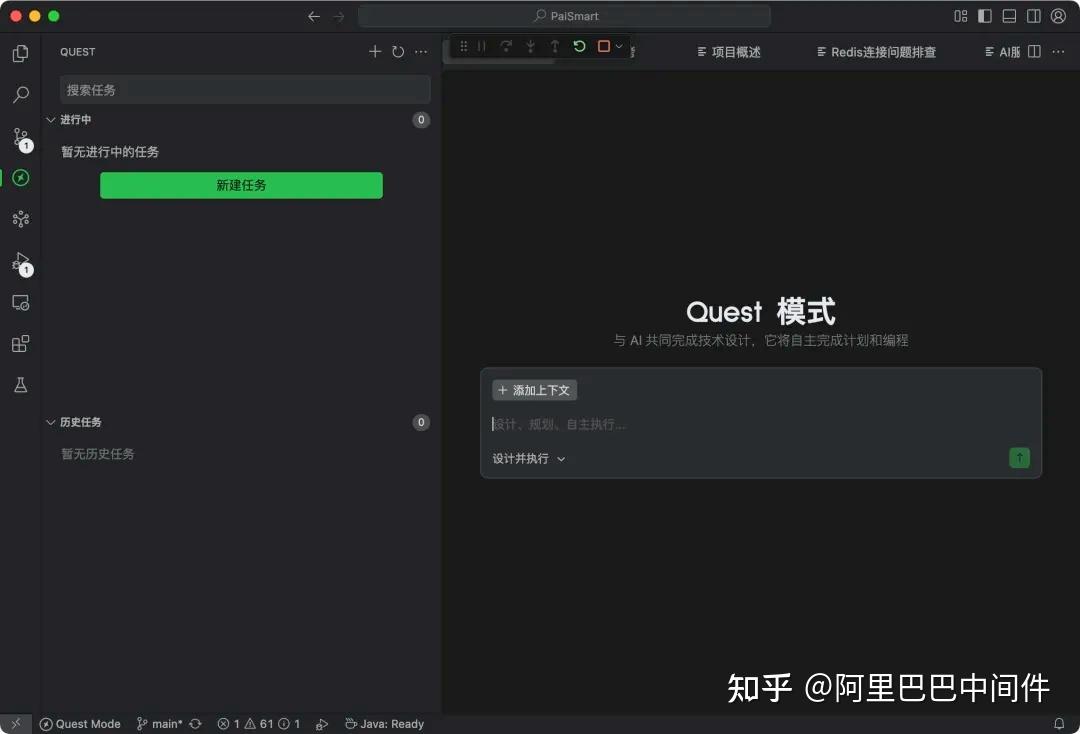
Task: Click the 新建任务 green button
Action: [x=240, y=185]
